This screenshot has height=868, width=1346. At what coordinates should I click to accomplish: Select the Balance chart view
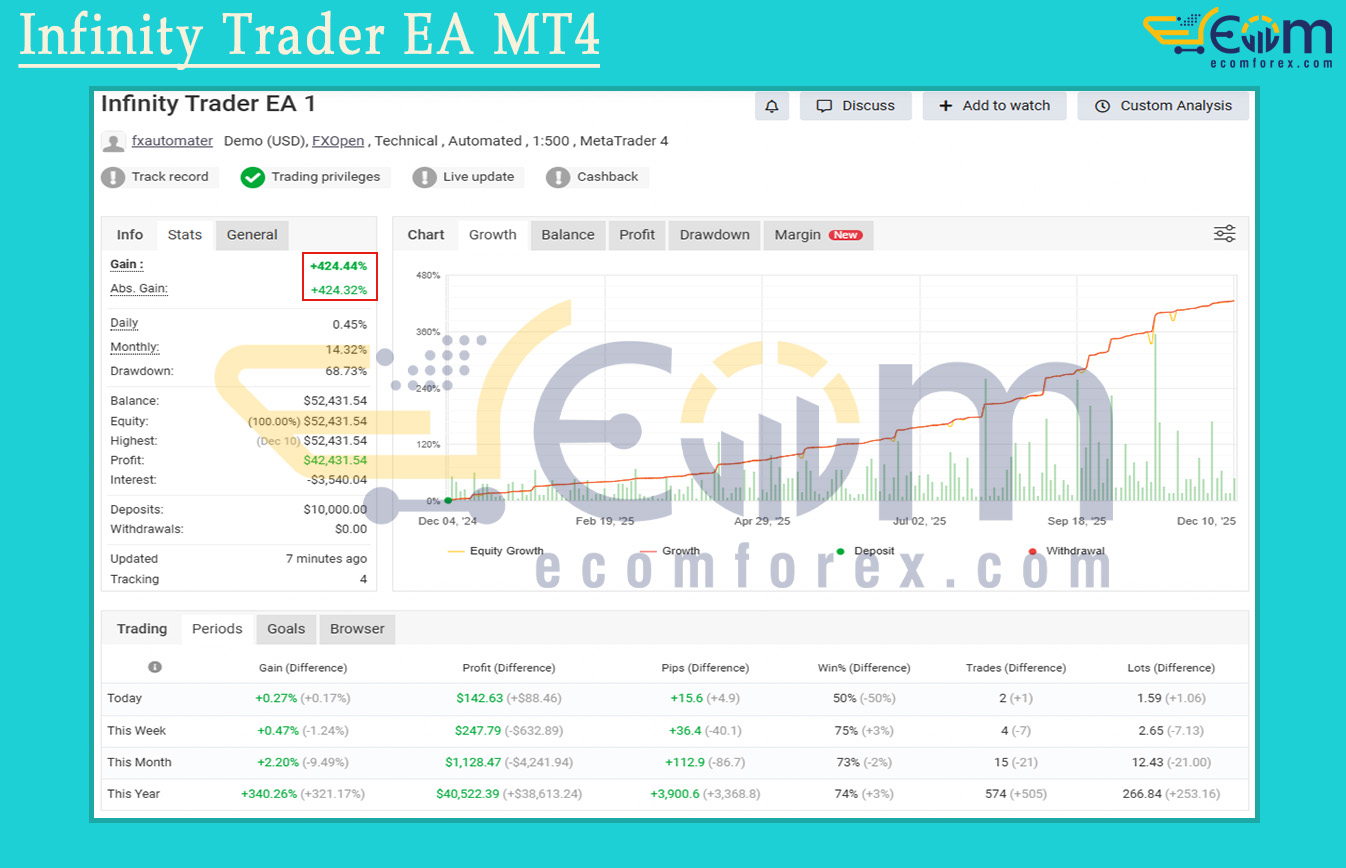coord(568,234)
